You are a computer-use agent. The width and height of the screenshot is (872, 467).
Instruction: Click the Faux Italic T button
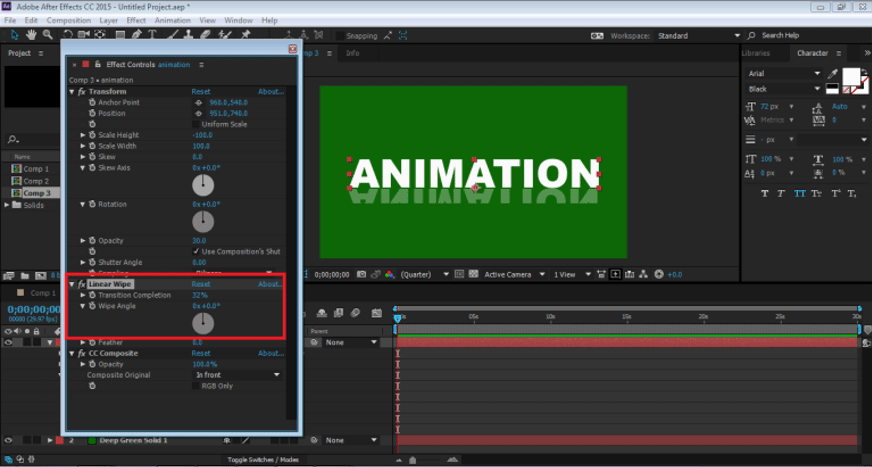(x=781, y=193)
